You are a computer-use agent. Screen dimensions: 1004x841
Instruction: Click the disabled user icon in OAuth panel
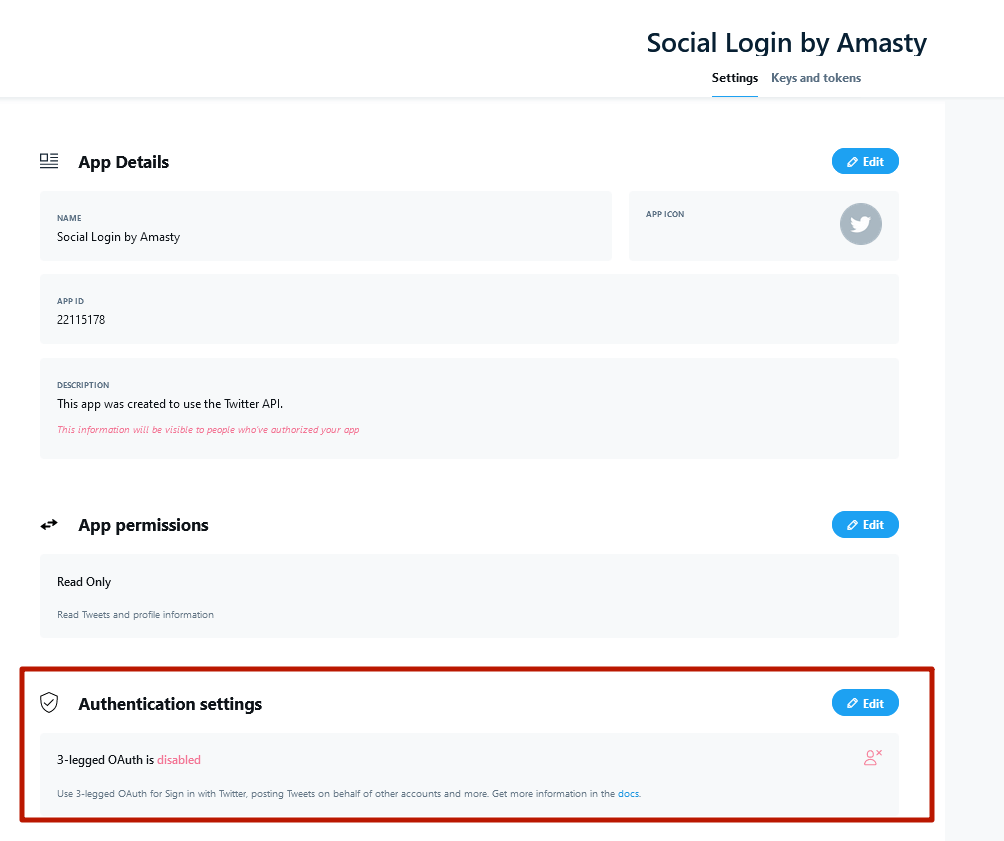coord(873,758)
